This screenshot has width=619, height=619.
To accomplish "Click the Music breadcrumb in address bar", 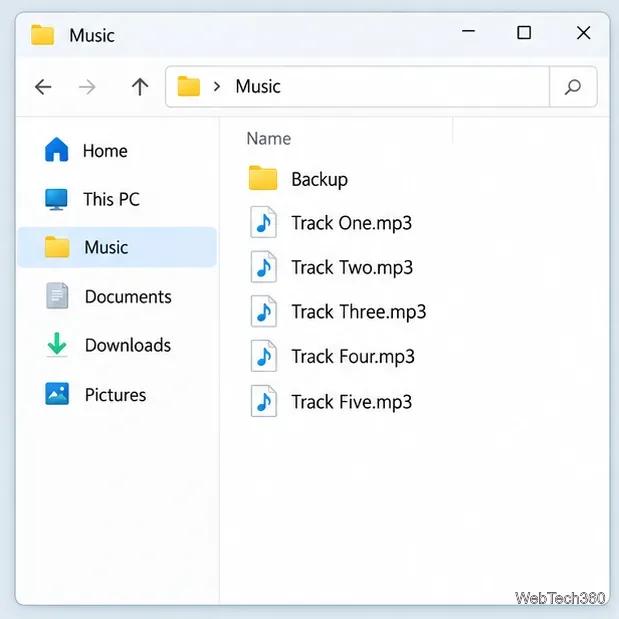I will (258, 86).
